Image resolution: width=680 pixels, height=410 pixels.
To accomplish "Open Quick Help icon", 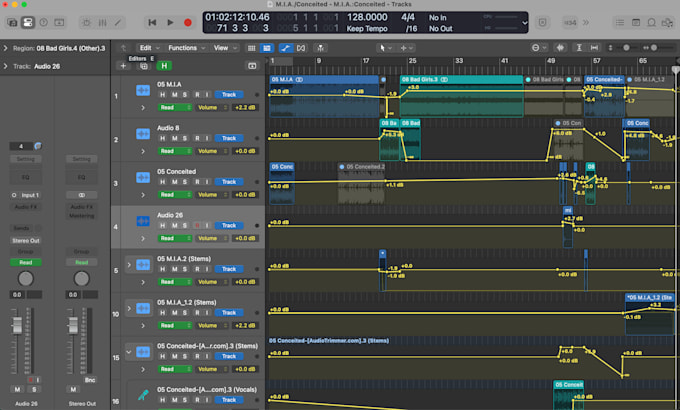I will pyautogui.click(x=43, y=23).
